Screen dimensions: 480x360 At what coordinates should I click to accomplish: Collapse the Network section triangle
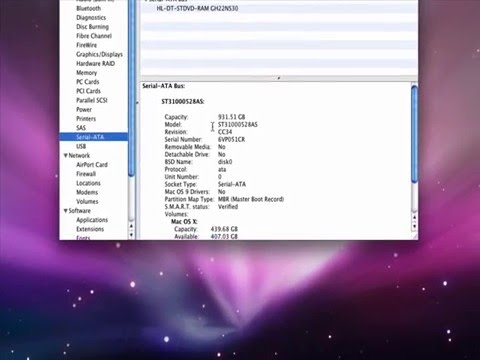point(66,155)
